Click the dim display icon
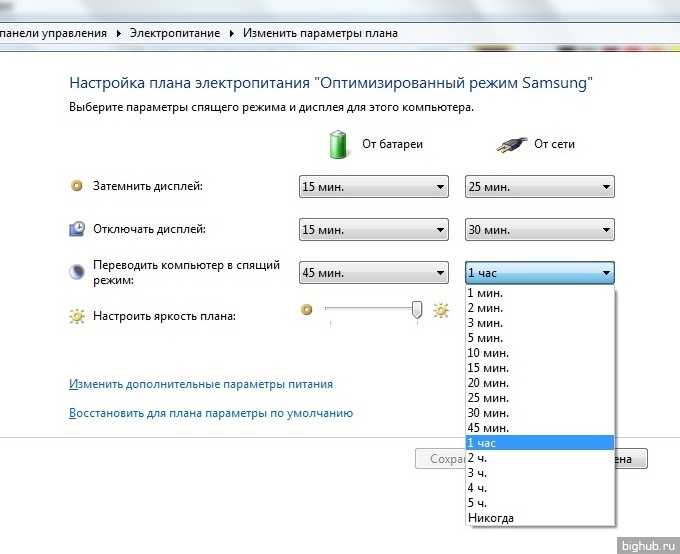Screen dimensions: 680x554 pos(77,186)
